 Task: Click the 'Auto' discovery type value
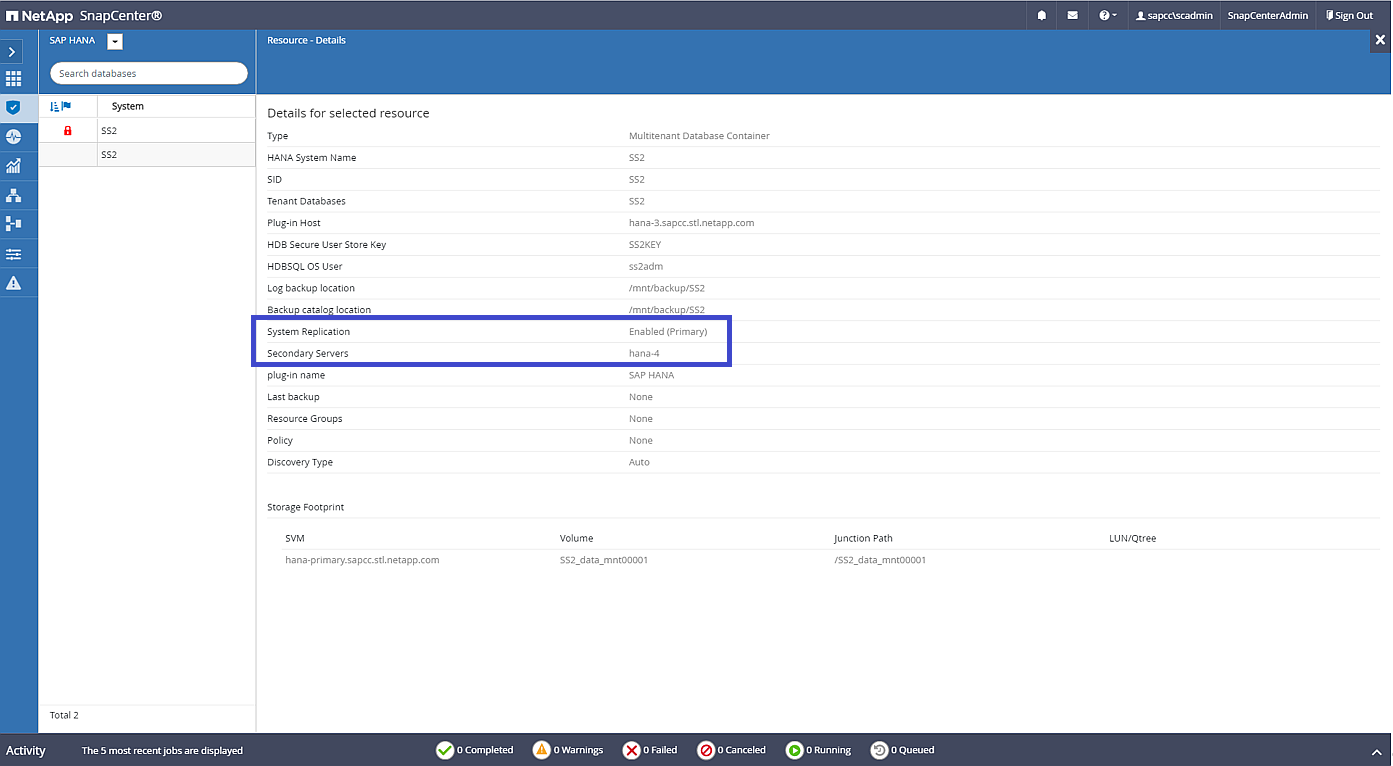tap(639, 462)
